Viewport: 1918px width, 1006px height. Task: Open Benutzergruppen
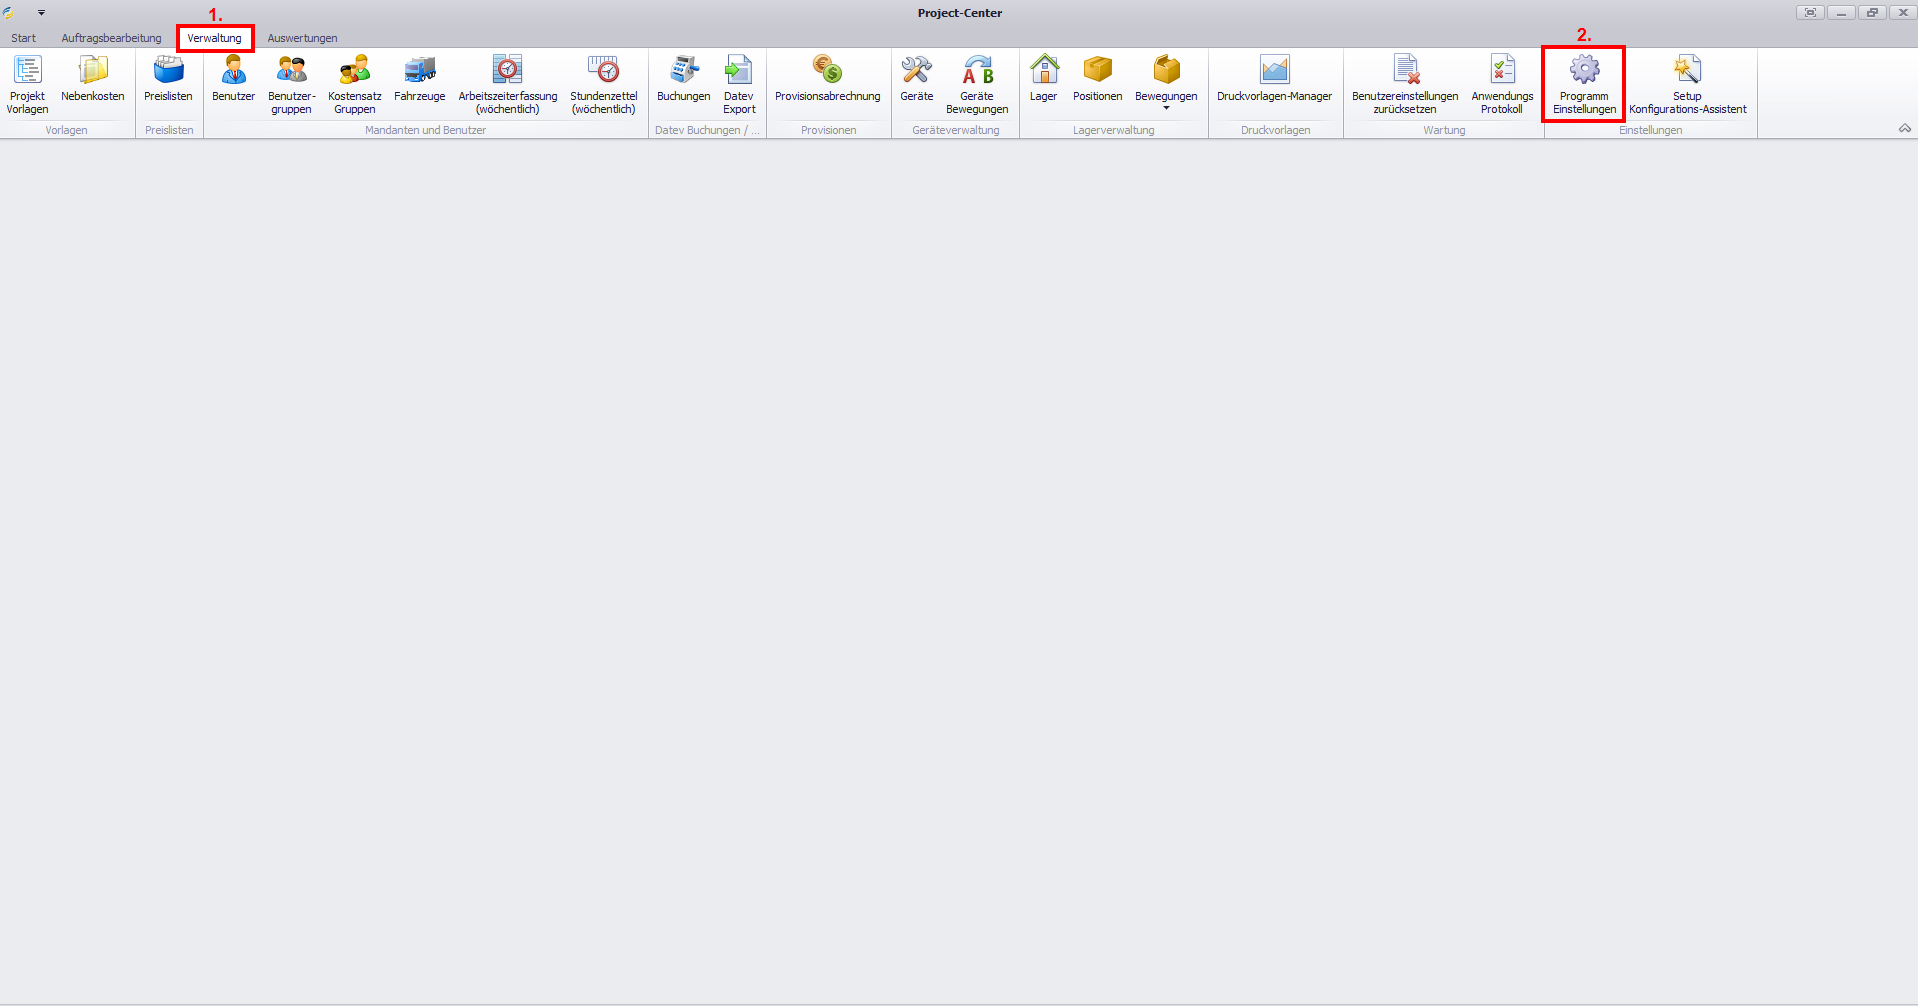pos(292,85)
